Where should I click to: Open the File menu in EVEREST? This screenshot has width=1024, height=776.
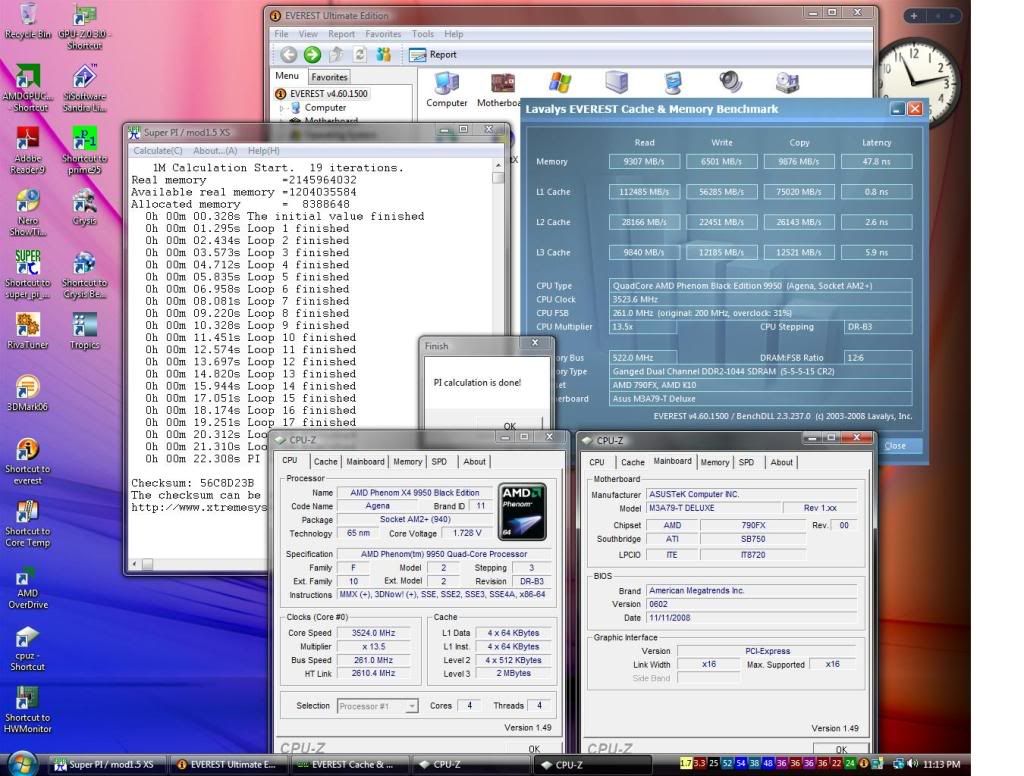[x=281, y=34]
